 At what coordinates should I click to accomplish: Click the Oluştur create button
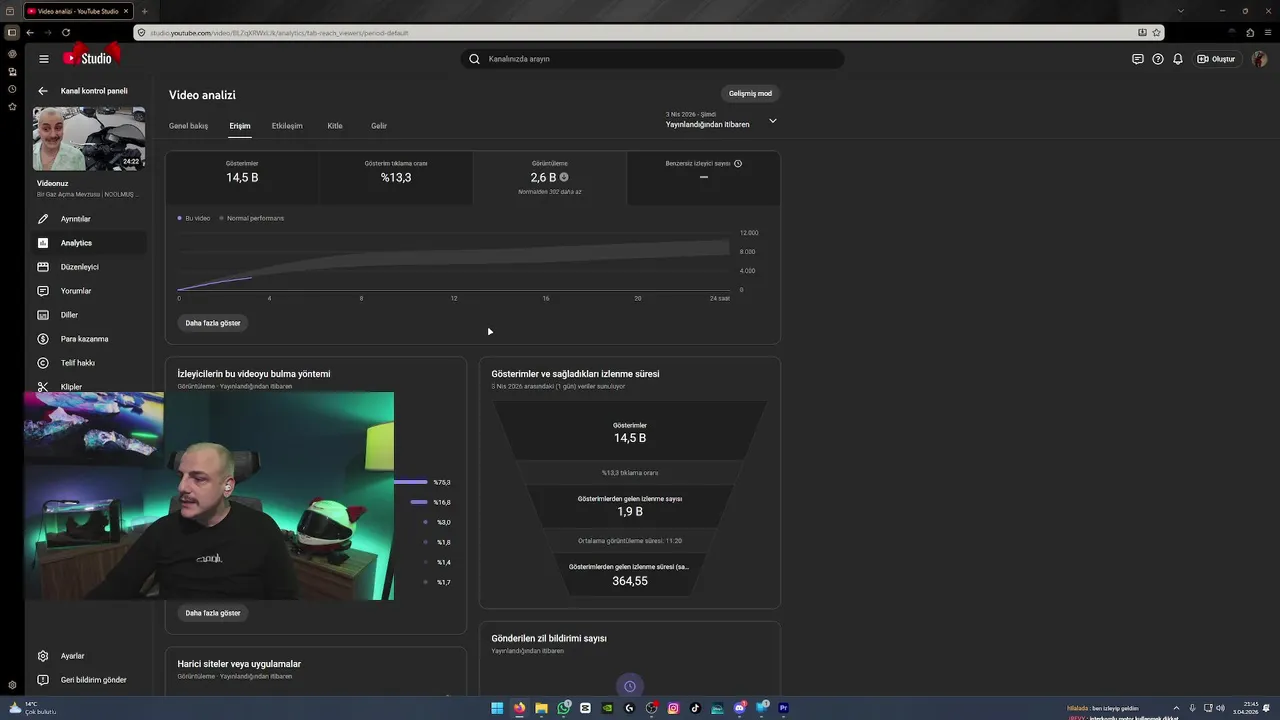(x=1216, y=59)
